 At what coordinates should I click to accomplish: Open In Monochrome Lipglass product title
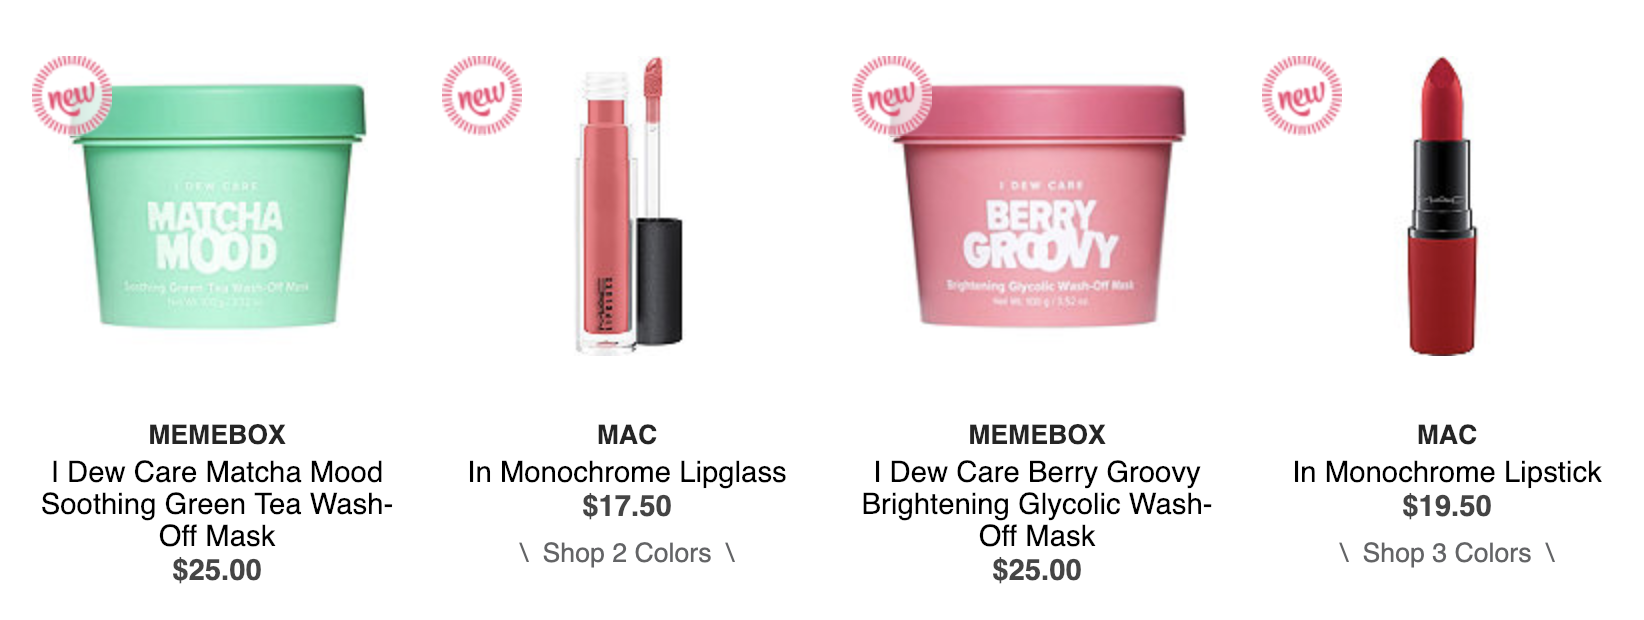tap(627, 472)
